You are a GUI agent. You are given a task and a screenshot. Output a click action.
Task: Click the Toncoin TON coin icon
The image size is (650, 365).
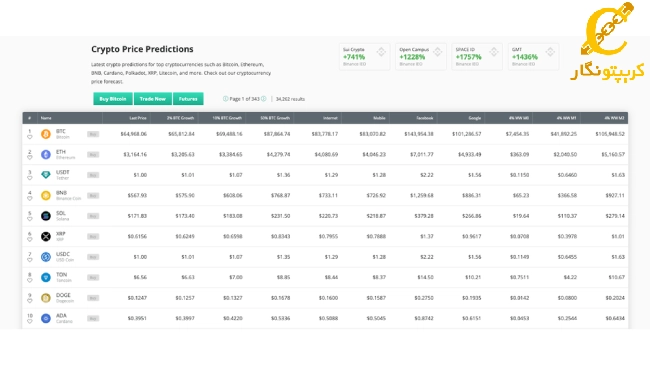[x=46, y=277]
